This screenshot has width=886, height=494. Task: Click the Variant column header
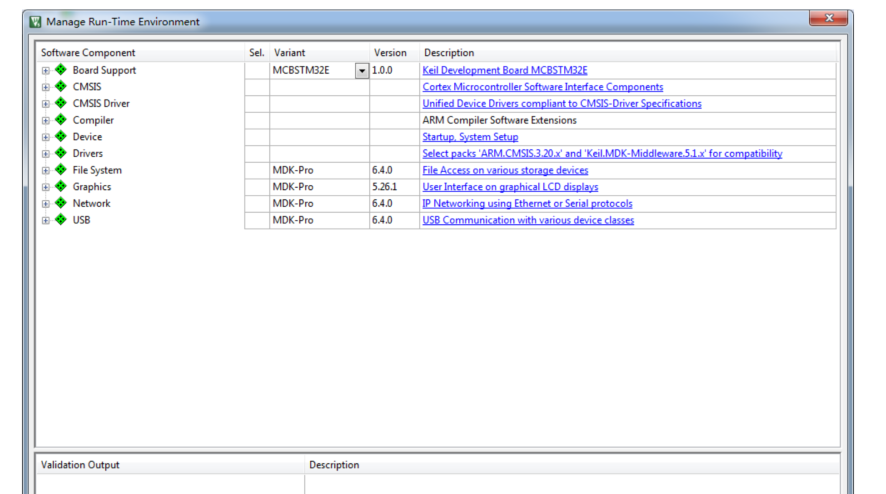click(289, 53)
